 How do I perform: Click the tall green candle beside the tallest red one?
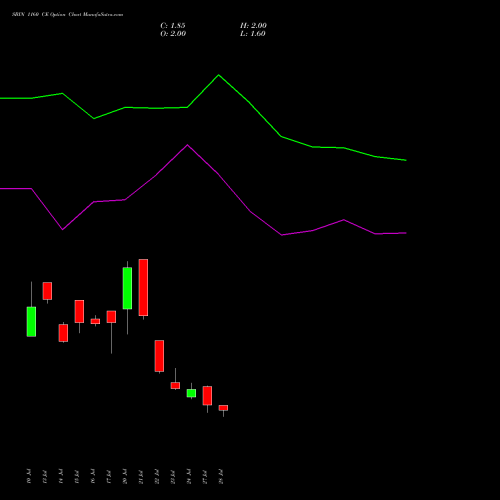(127, 288)
